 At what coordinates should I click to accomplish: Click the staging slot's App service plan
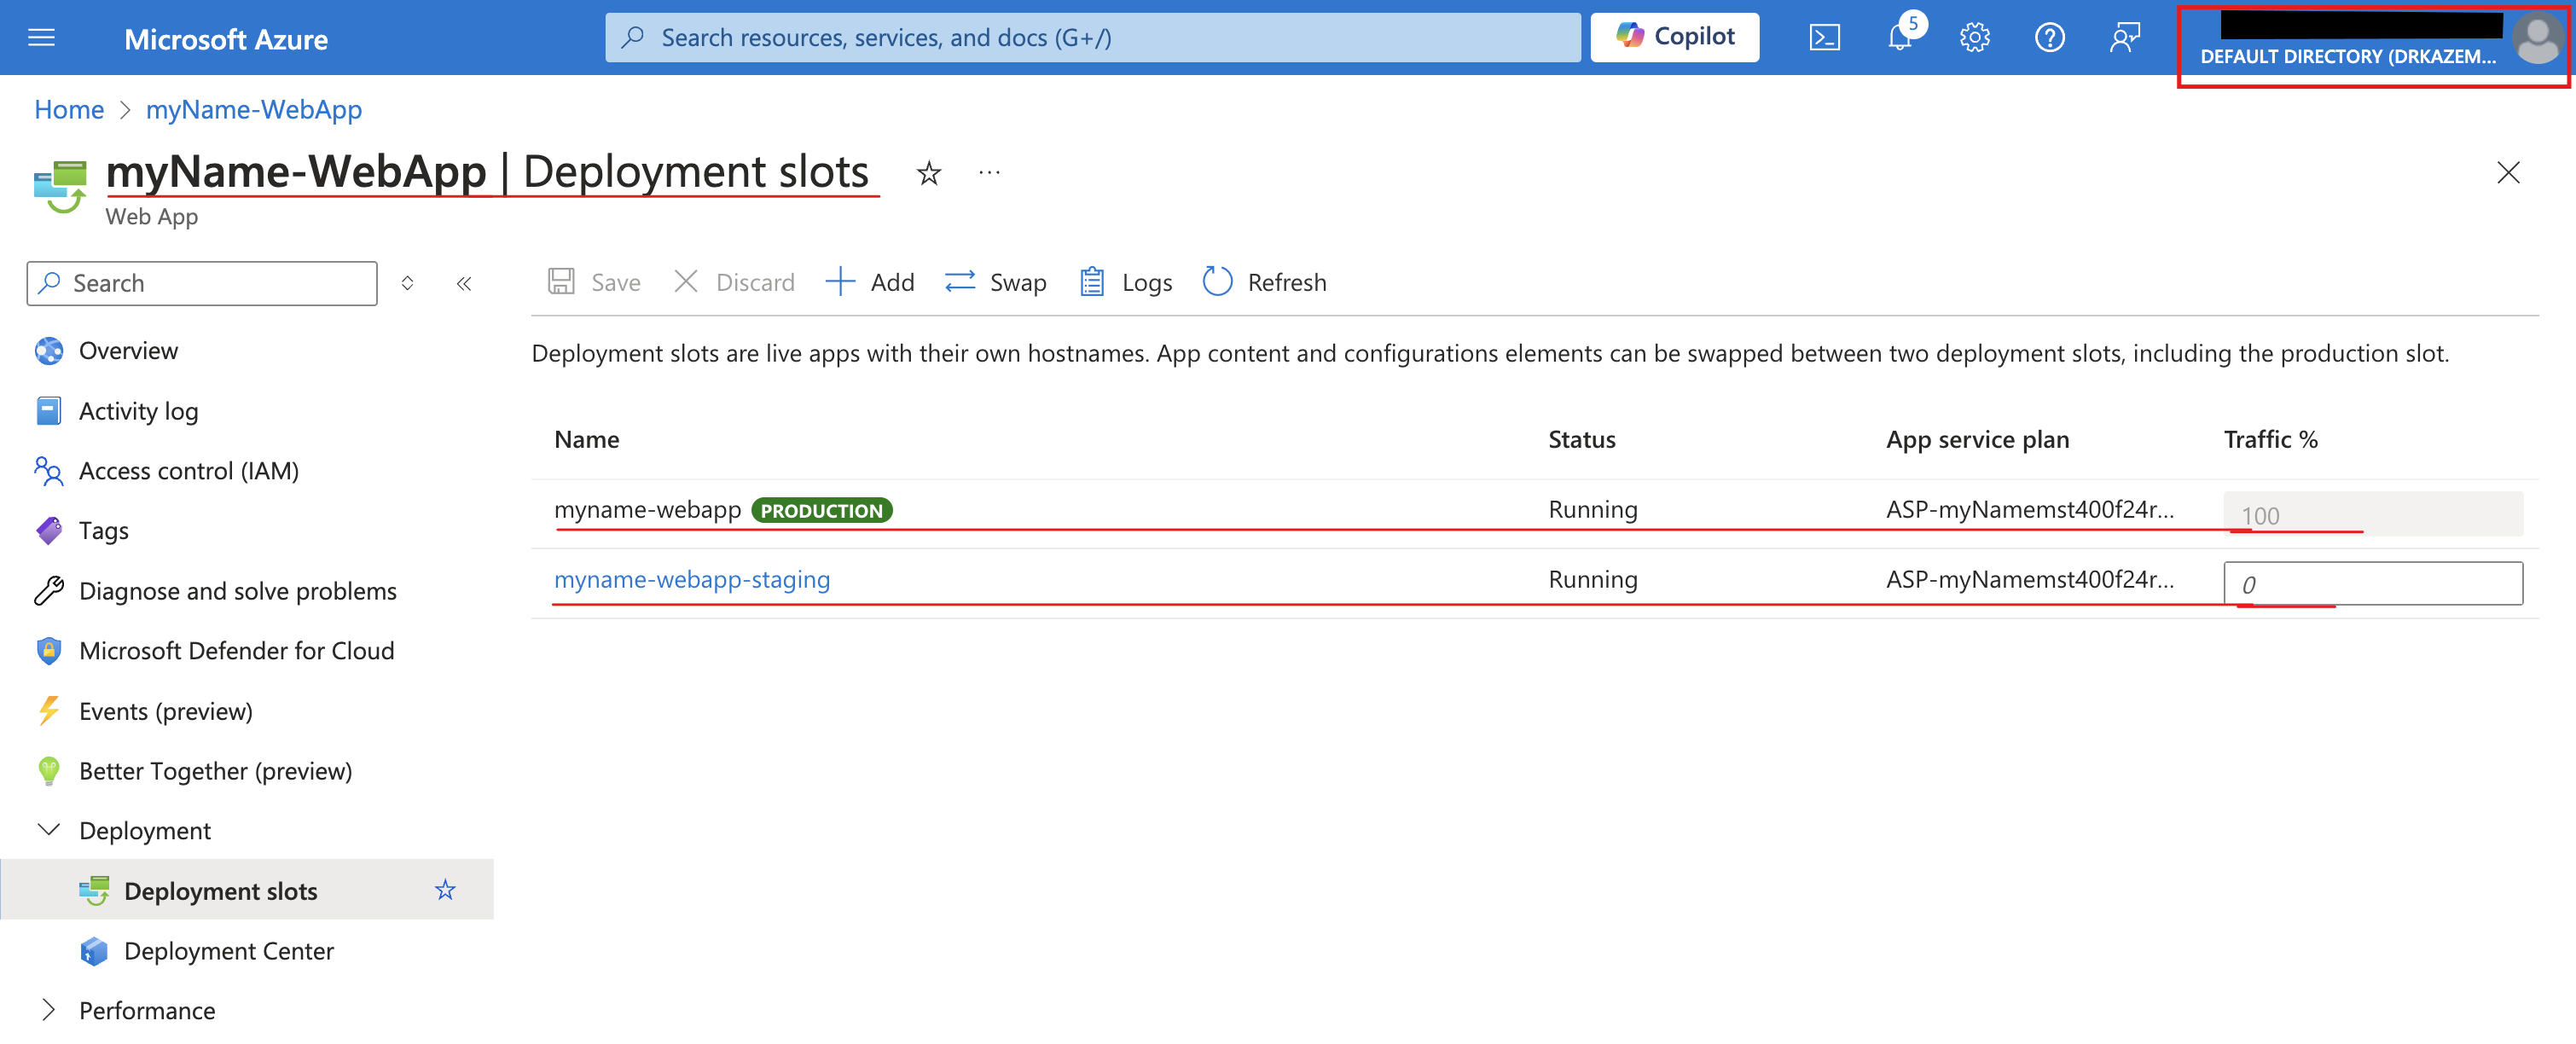point(2030,580)
